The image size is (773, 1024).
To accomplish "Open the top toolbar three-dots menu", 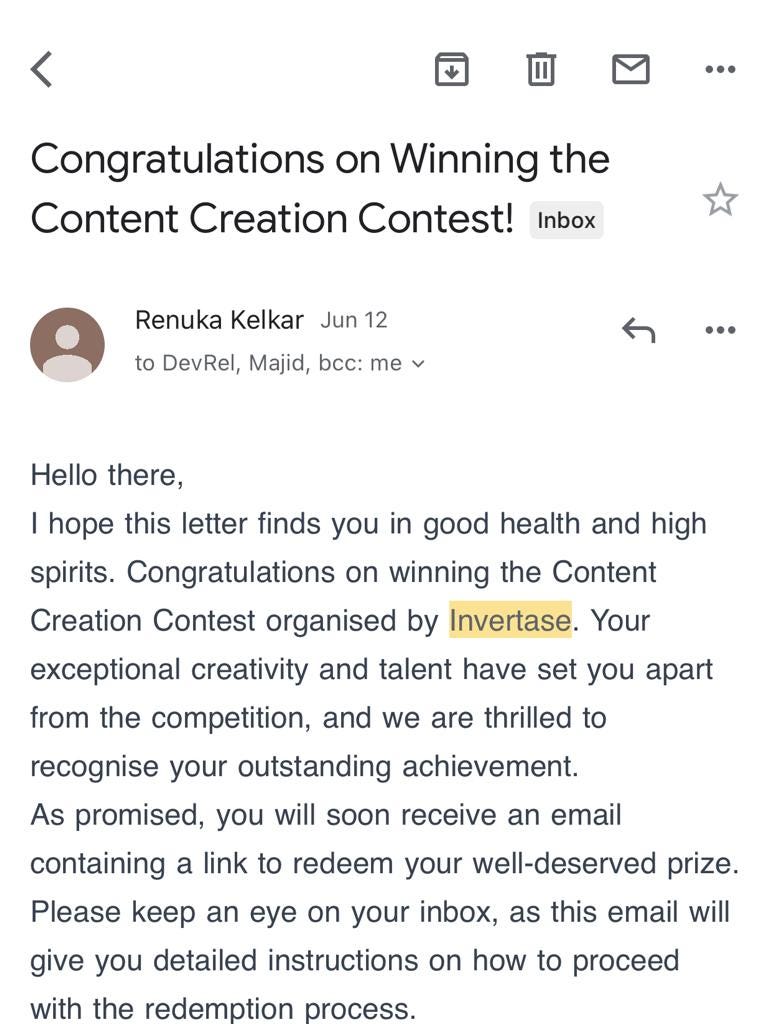I will [x=721, y=69].
